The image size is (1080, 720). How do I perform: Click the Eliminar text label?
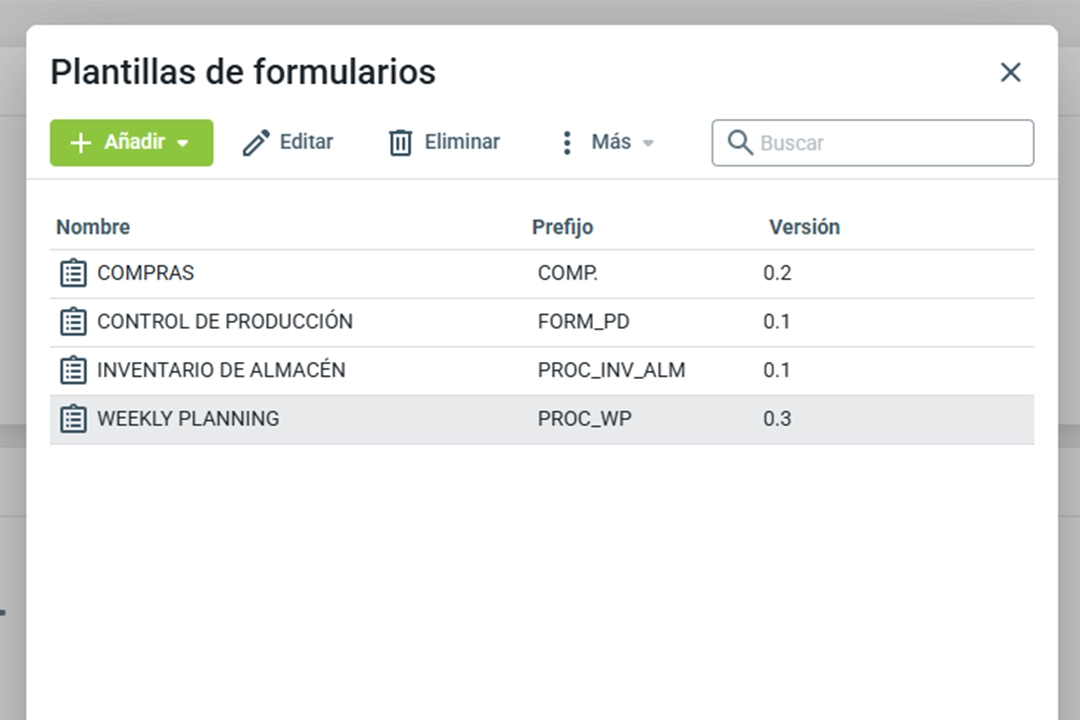tap(462, 142)
